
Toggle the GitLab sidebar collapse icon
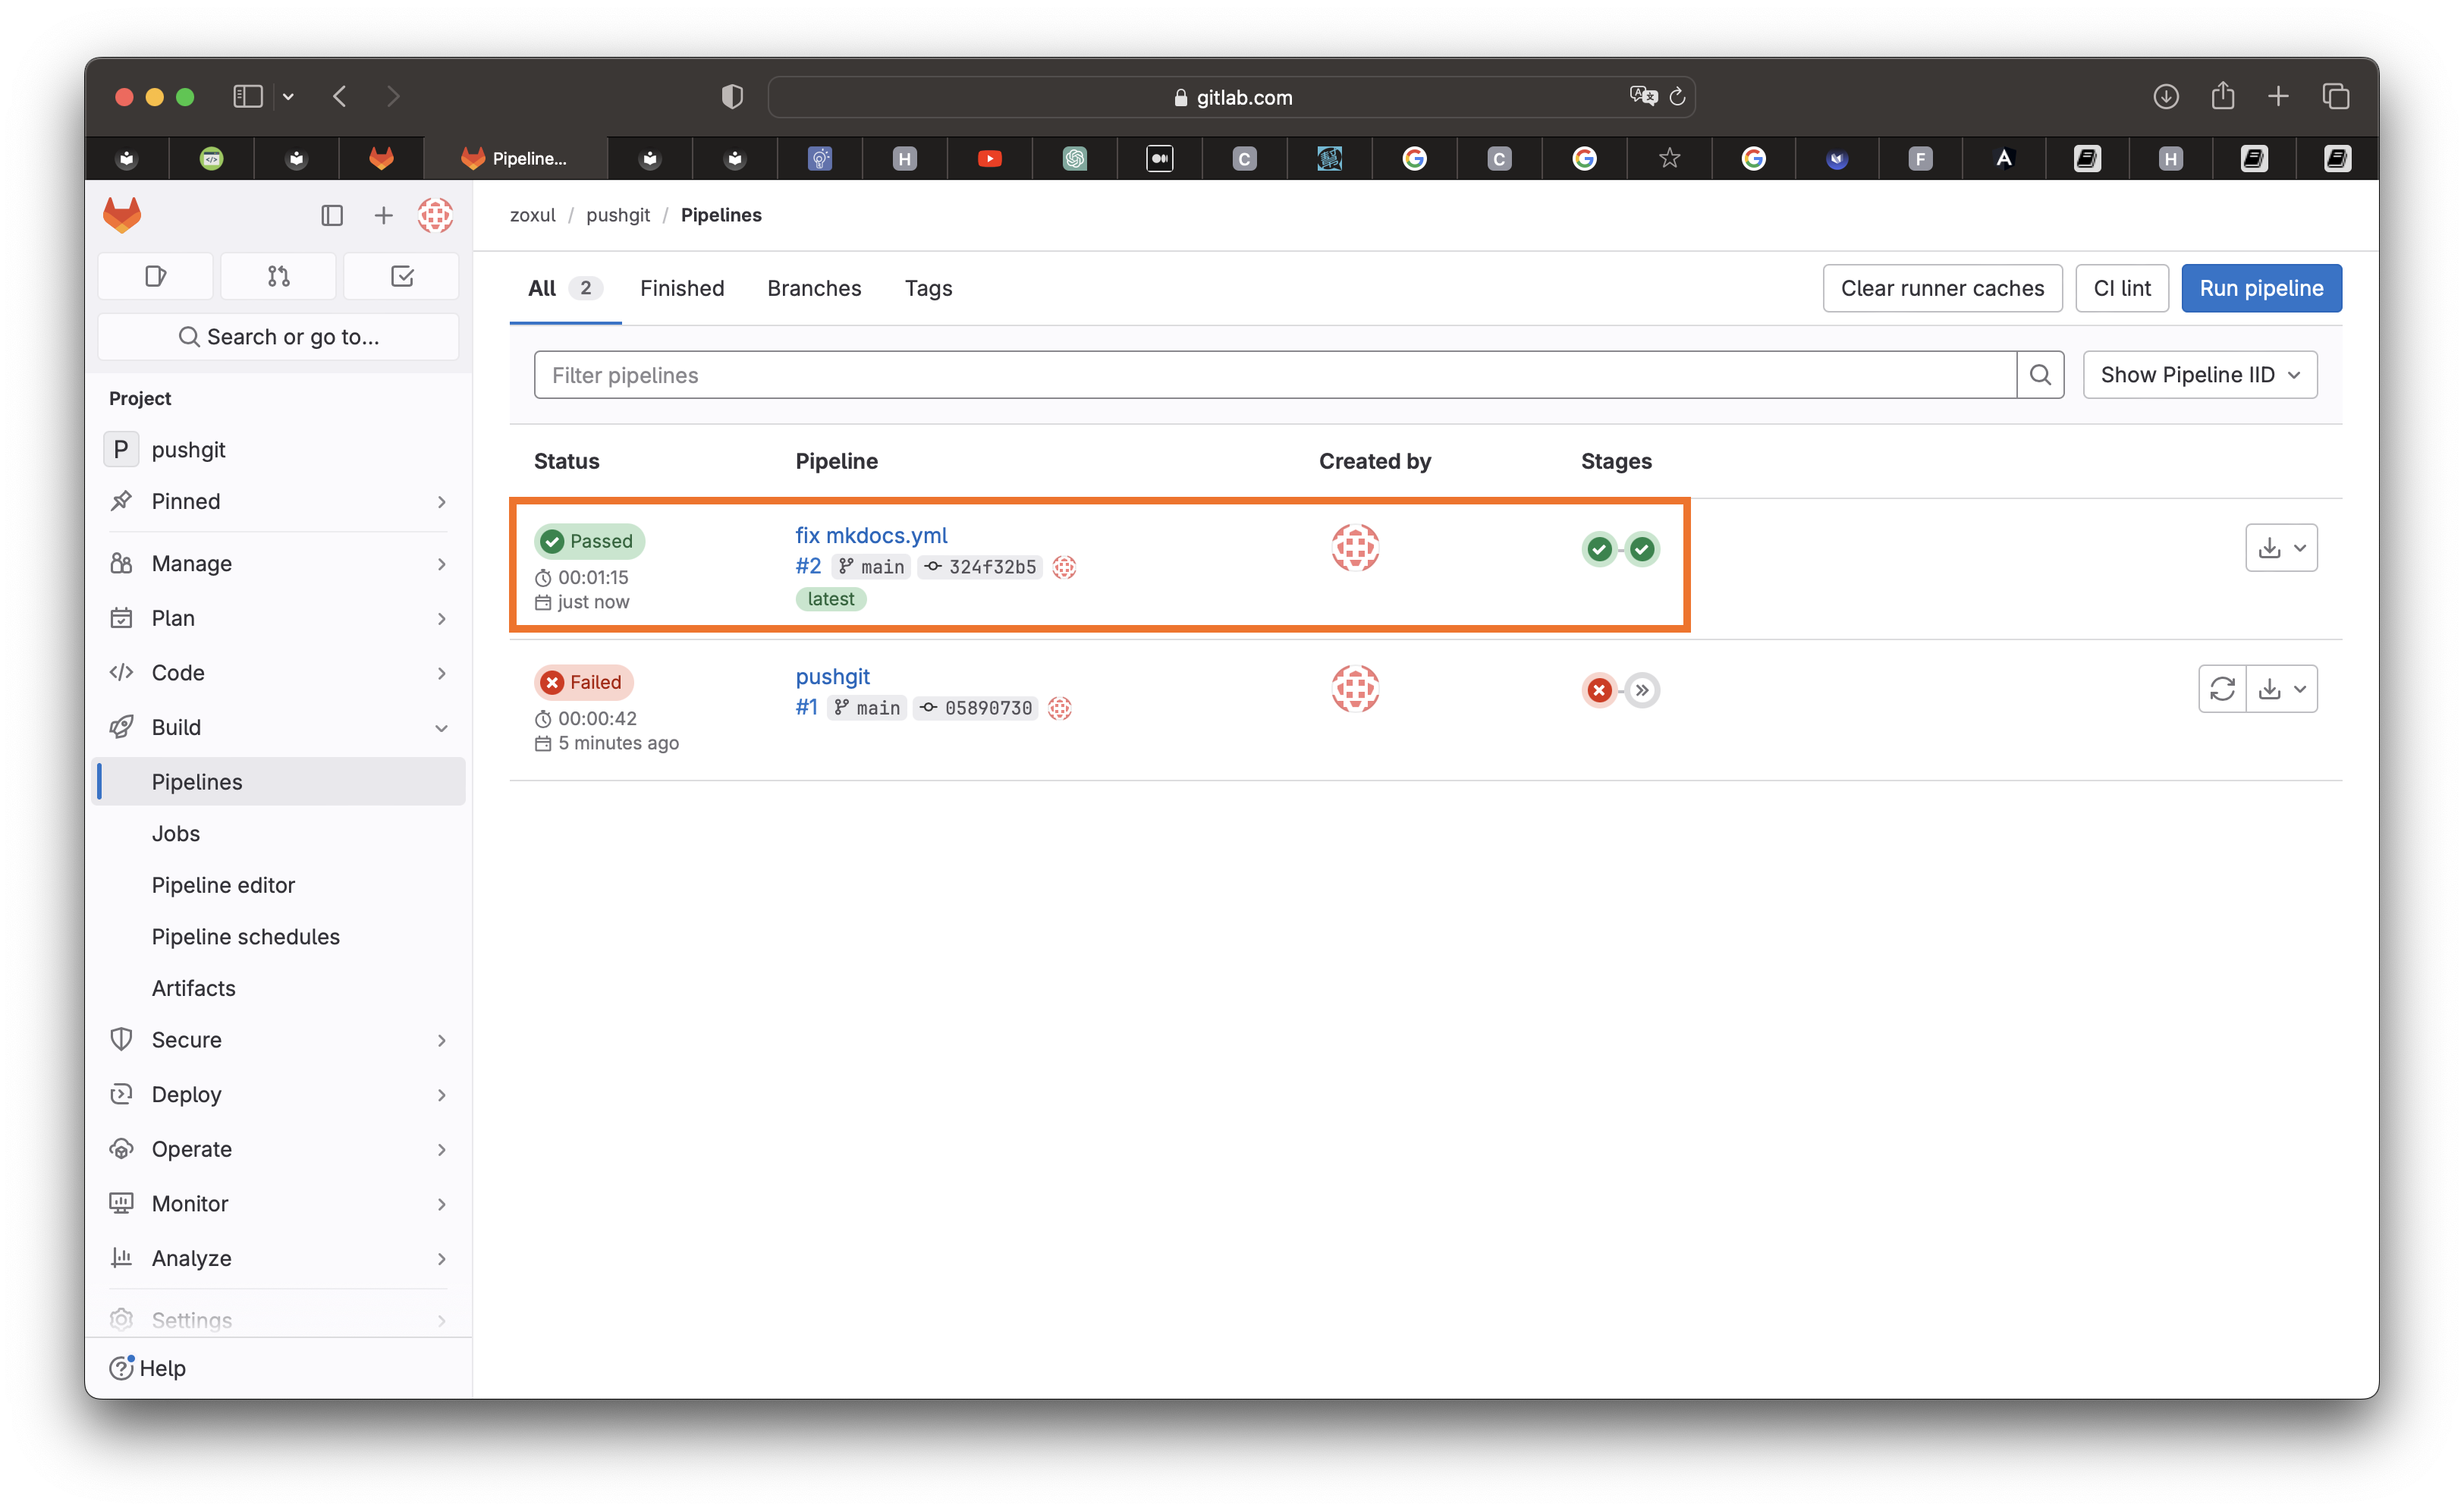tap(332, 215)
